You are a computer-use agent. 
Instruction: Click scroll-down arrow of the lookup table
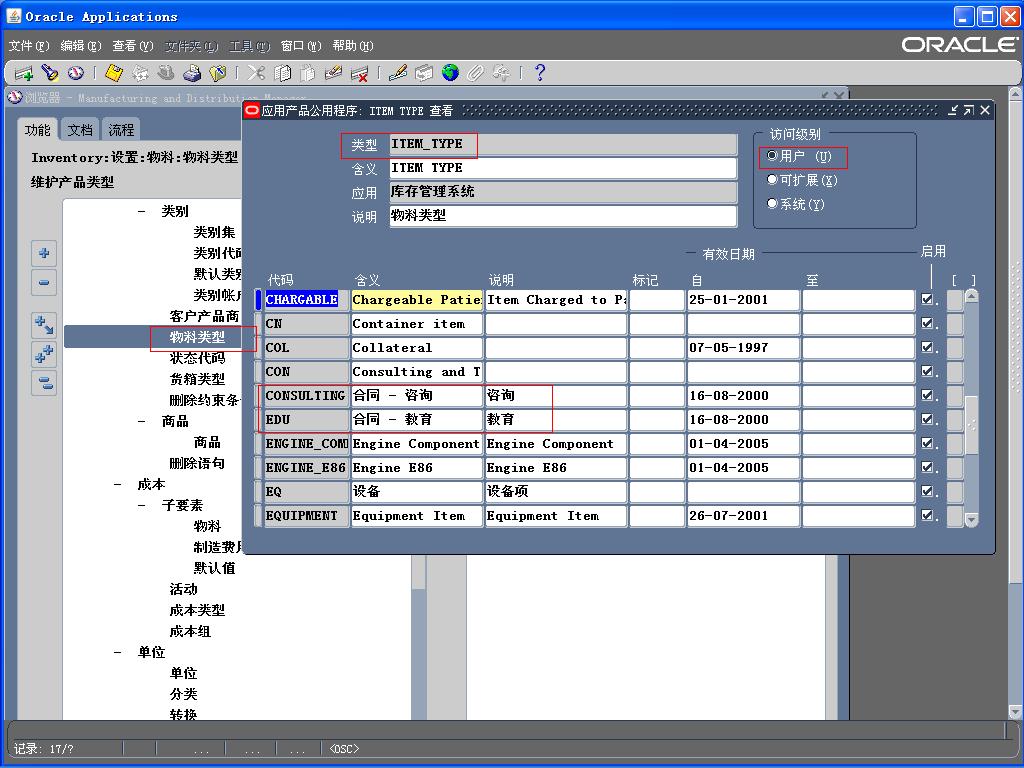[972, 520]
